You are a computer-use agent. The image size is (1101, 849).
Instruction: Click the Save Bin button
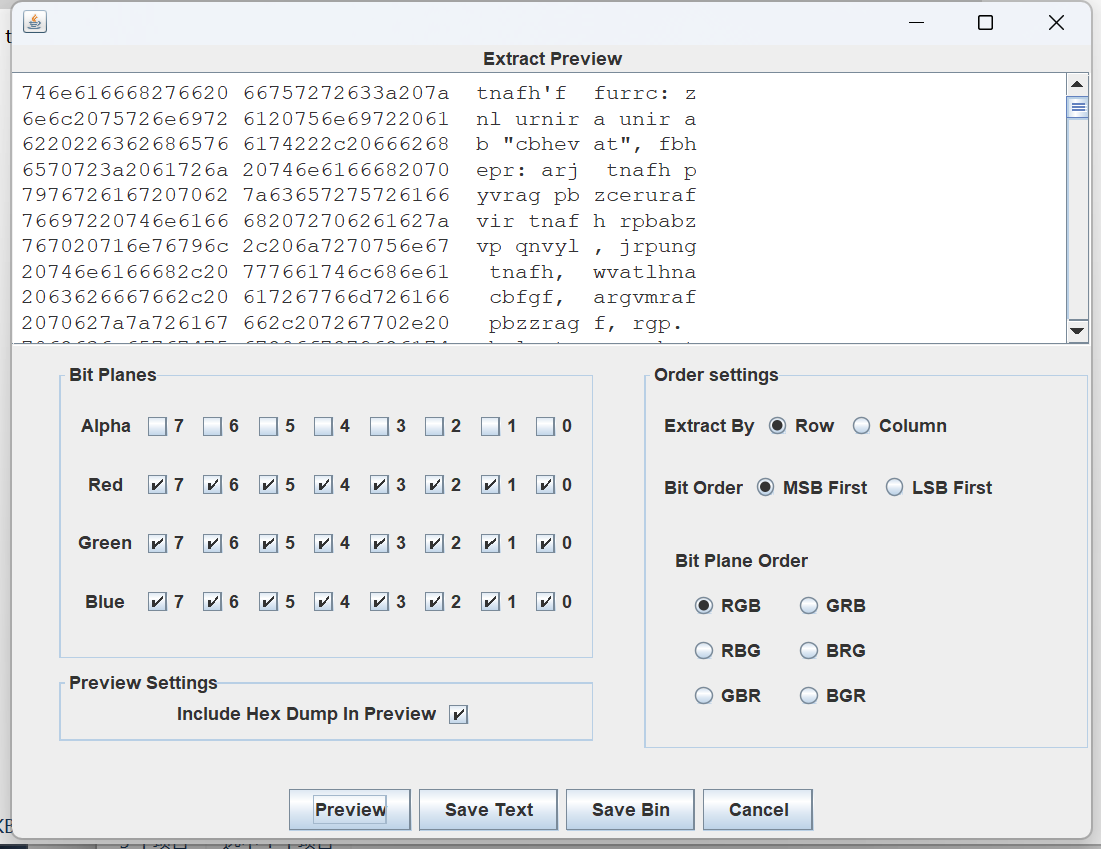click(630, 810)
